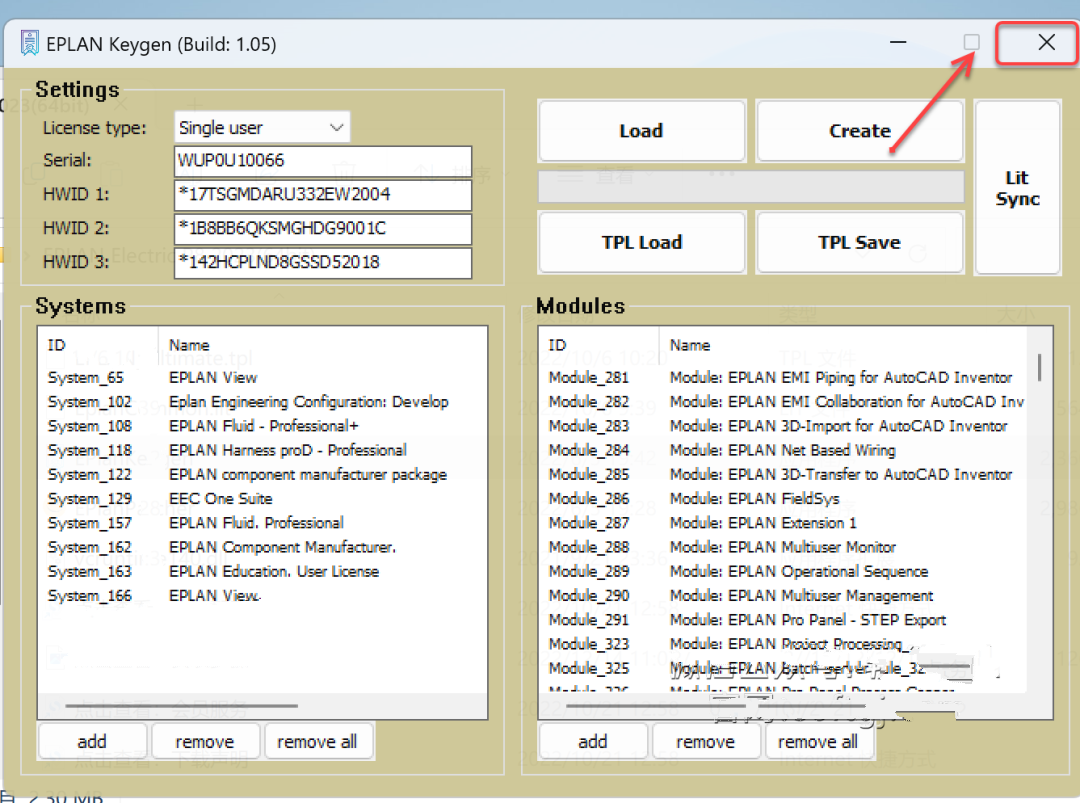Viewport: 1080px width, 803px height.
Task: Click the Serial input field
Action: tap(323, 160)
